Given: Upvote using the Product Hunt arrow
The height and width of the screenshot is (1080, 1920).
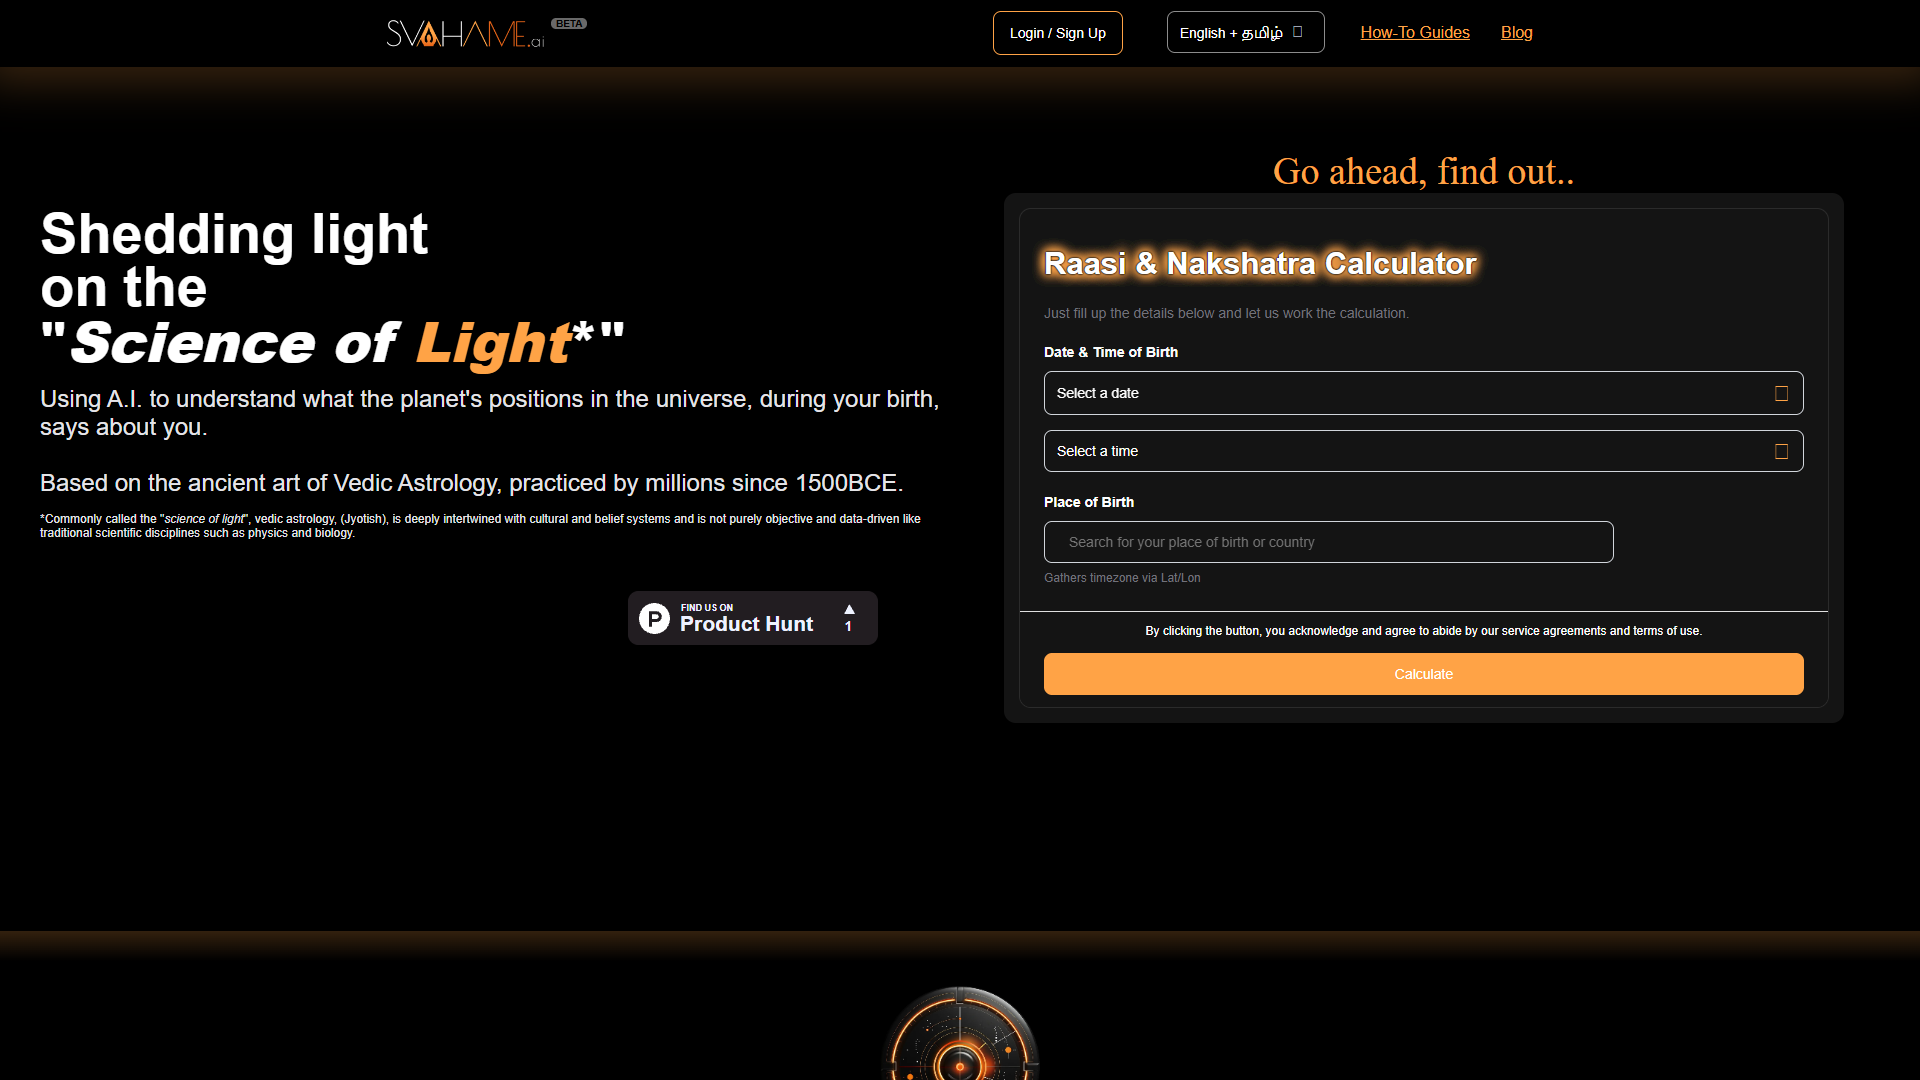Looking at the screenshot, I should pyautogui.click(x=849, y=609).
